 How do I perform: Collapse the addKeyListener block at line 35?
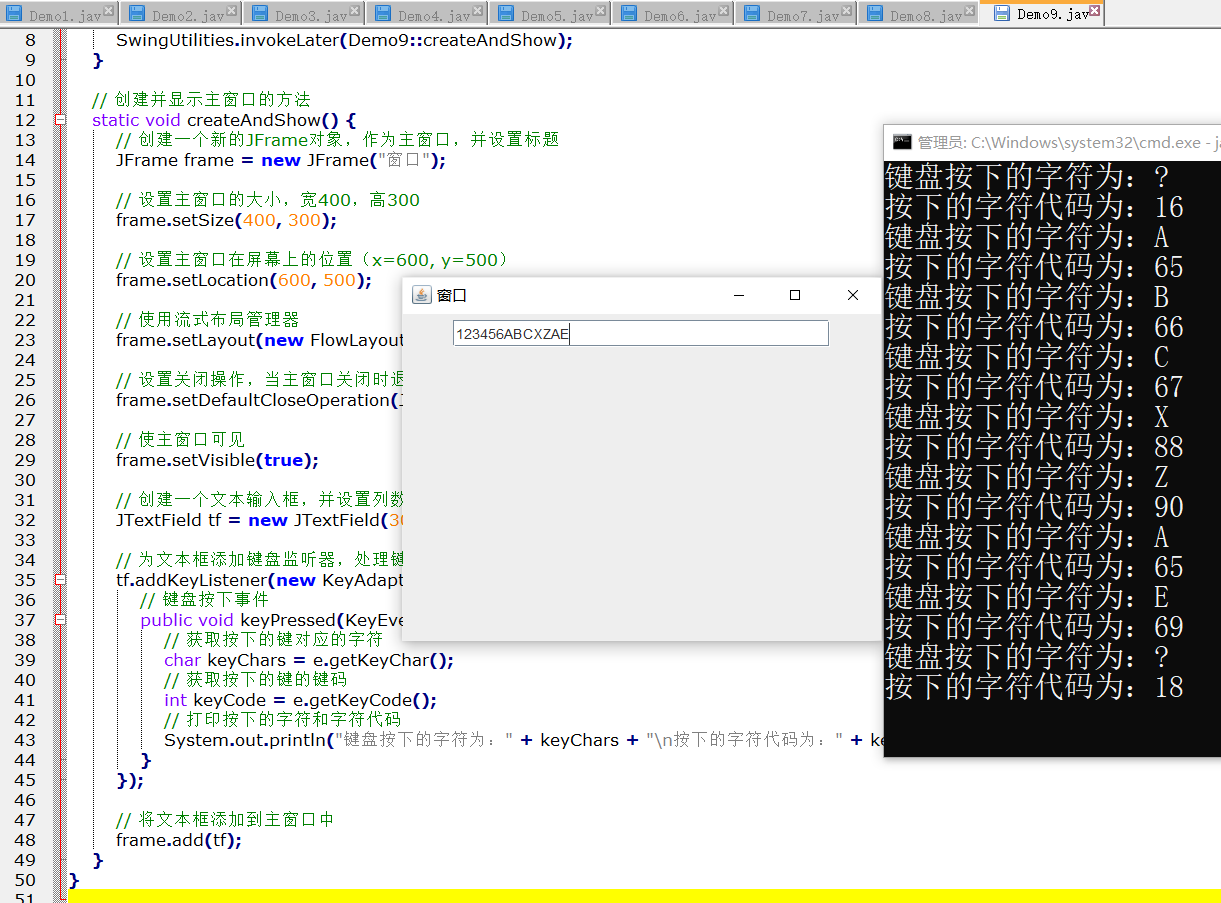click(60, 580)
